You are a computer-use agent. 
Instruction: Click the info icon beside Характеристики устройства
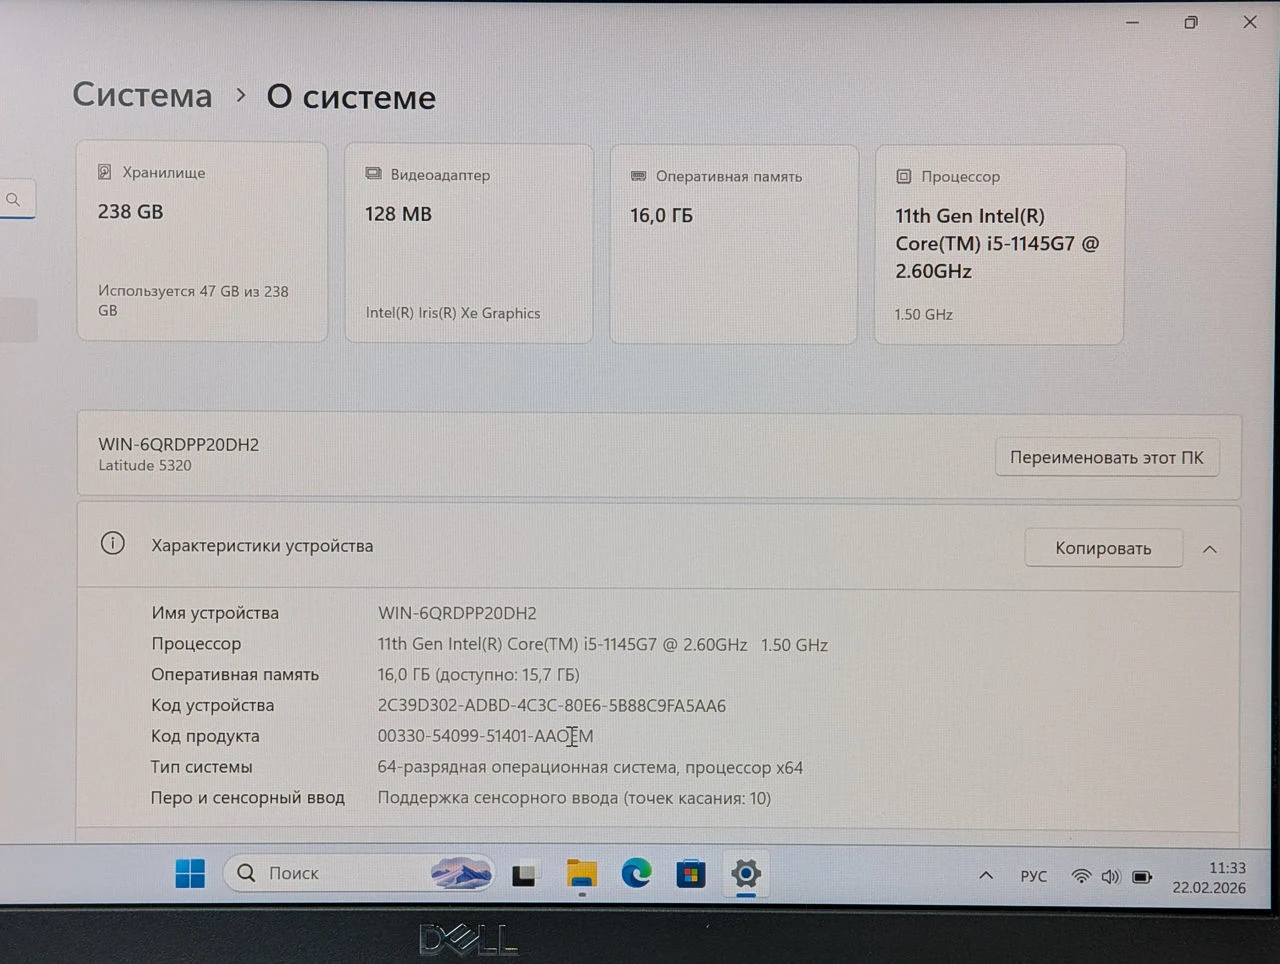[113, 544]
